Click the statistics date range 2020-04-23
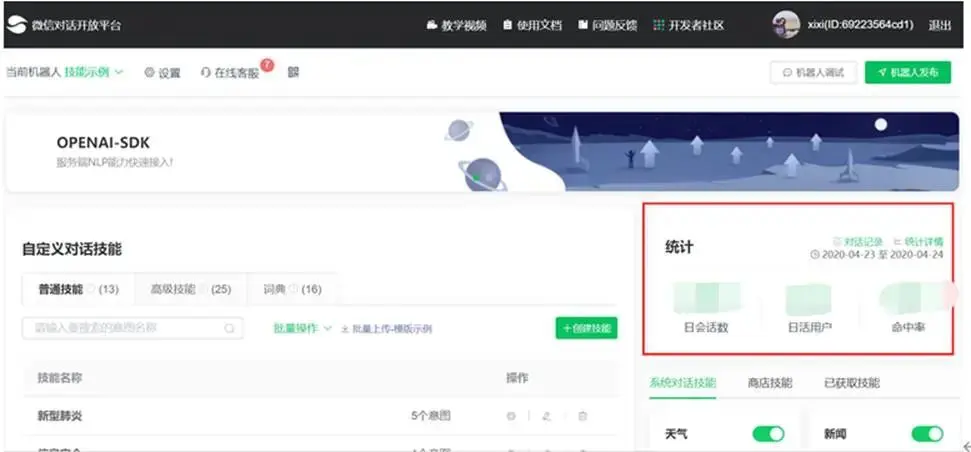This screenshot has height=452, width=971. tap(877, 254)
